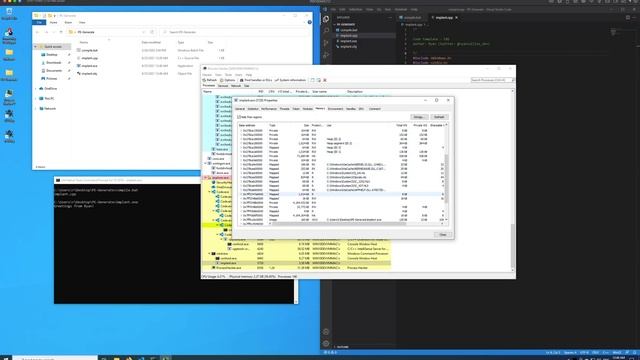Open the View tab in File Explorer ribbon
The height and width of the screenshot is (360, 640).
tap(82, 22)
